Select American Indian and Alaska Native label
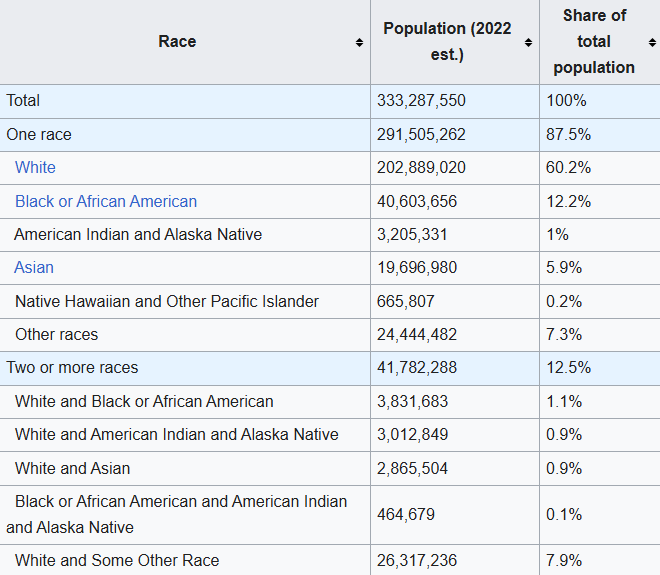This screenshot has width=660, height=575. (x=138, y=234)
